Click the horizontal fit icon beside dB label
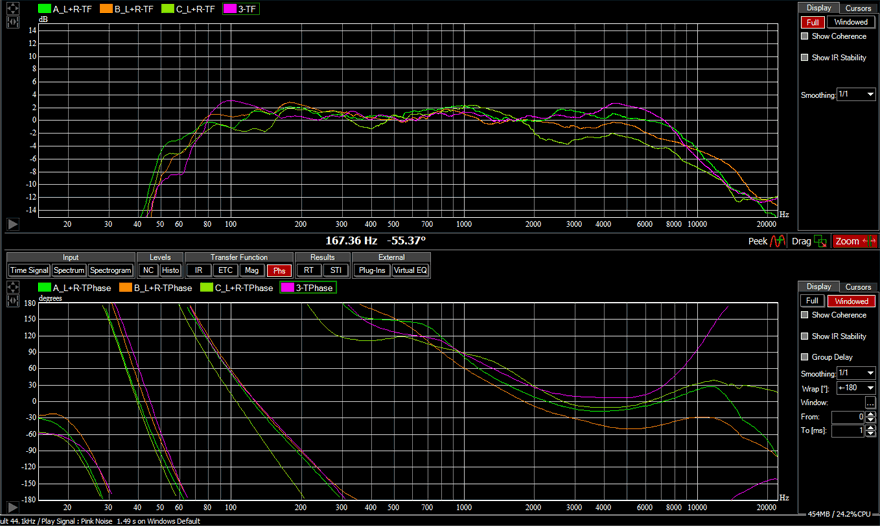880x527 pixels. pos(12,22)
